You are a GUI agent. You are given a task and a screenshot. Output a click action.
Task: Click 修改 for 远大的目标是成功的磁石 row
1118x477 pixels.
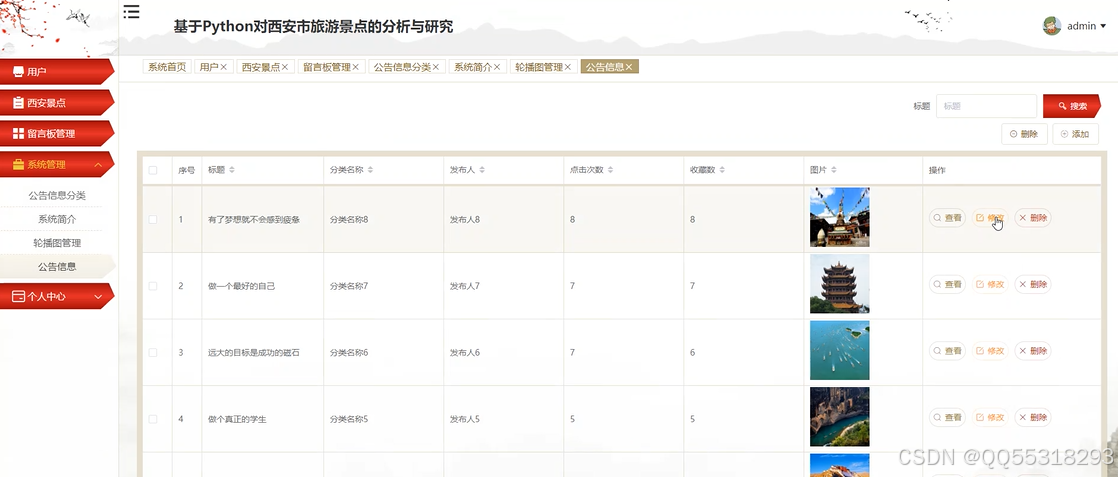click(990, 351)
